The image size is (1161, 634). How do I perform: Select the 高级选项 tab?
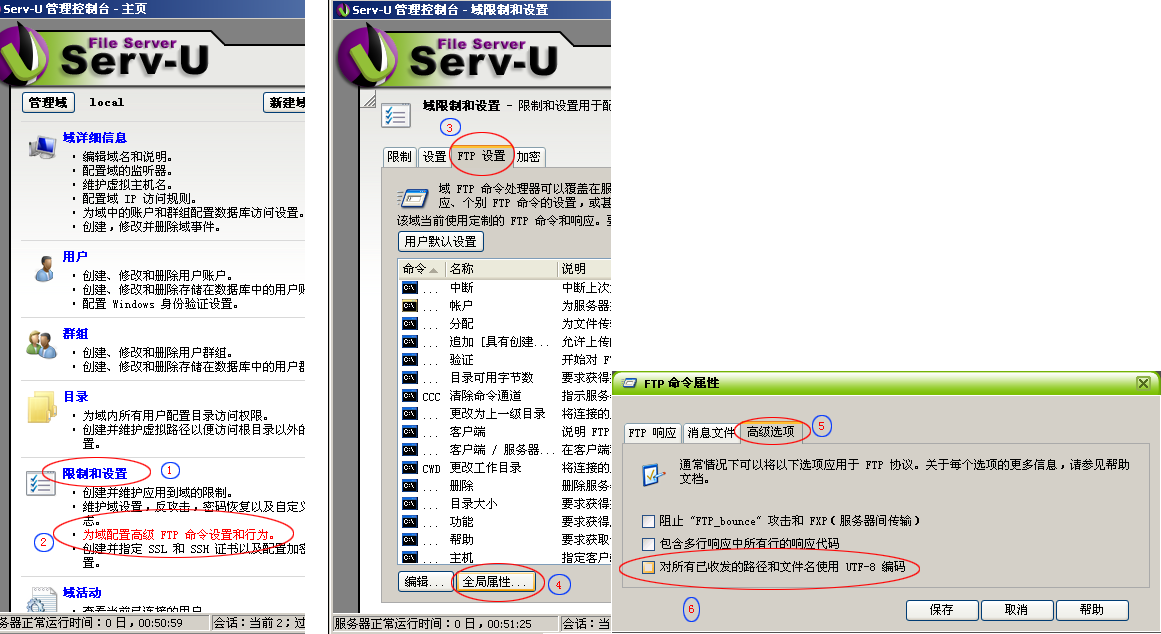point(771,432)
